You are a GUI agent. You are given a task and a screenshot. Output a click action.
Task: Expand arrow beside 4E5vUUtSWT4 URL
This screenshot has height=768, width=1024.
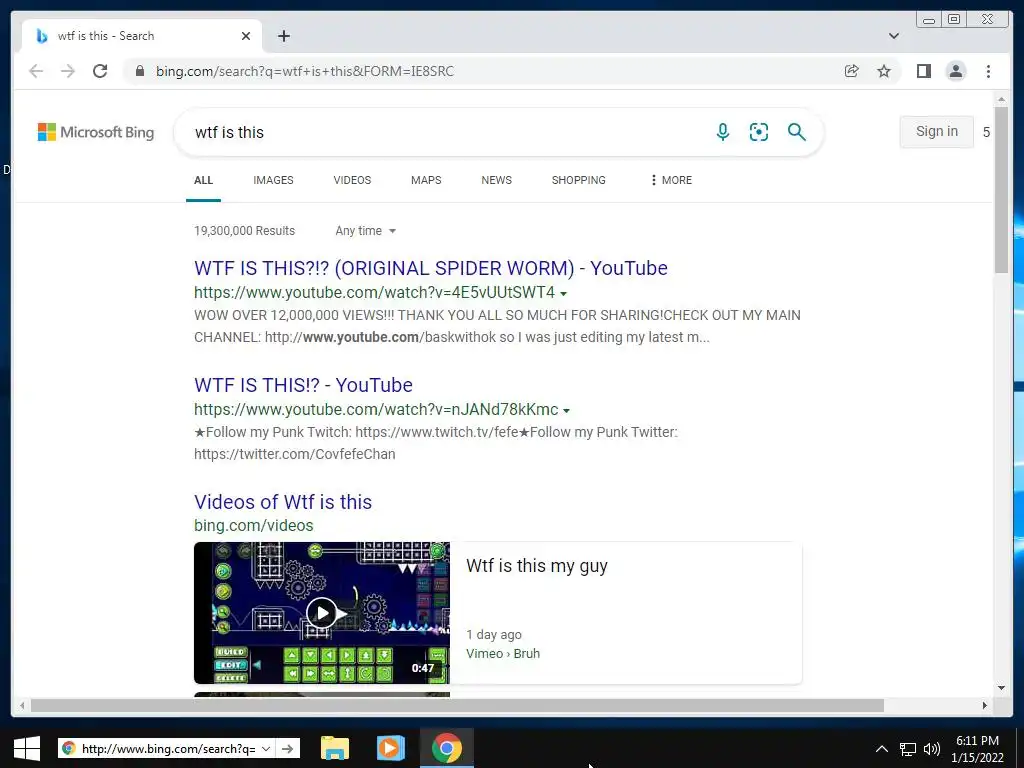click(564, 294)
